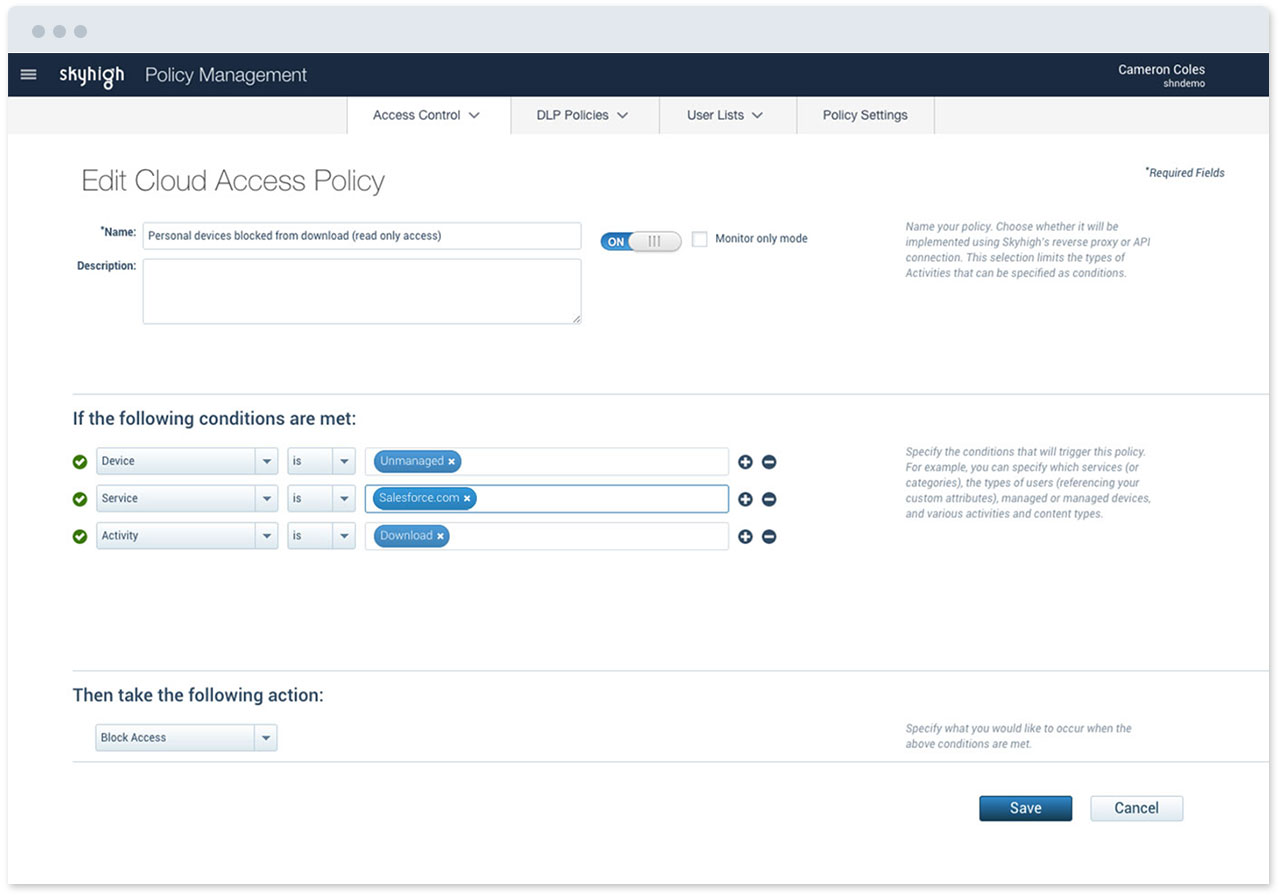Viewport: 1280px width, 896px height.
Task: Click the green check beside Activity
Action: (80, 536)
